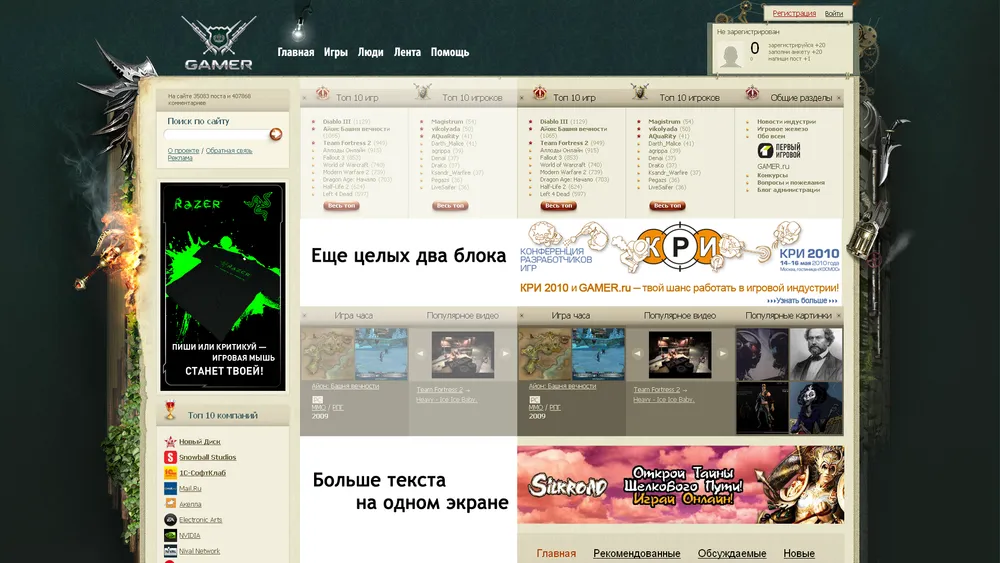Open the two-helmets popular picture thumbnail

point(762,355)
